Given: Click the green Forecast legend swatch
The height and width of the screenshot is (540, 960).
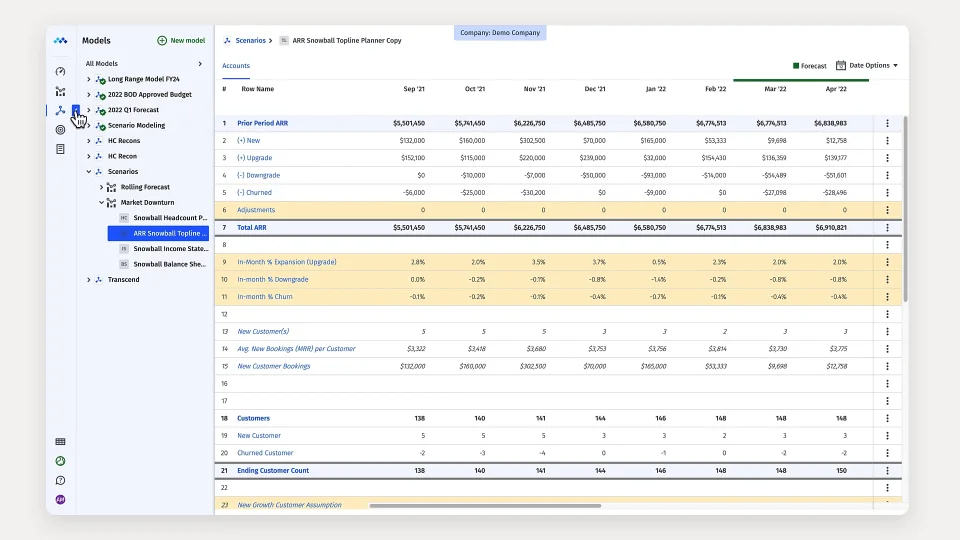Looking at the screenshot, I should tap(796, 66).
